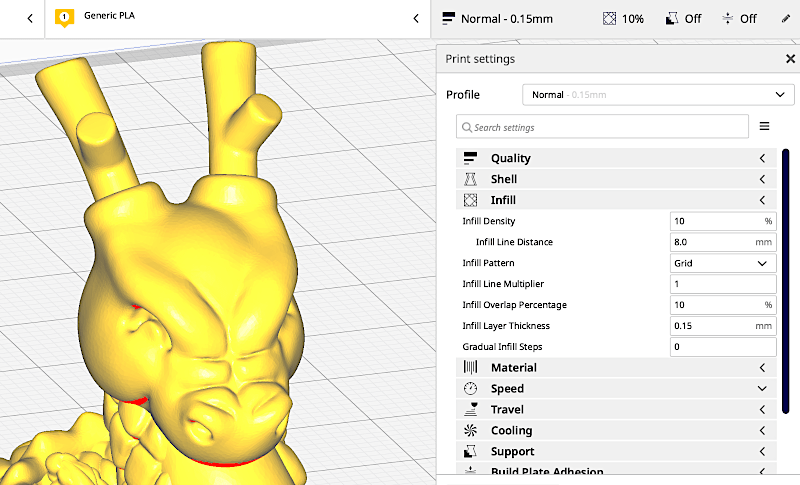Click the Normal - 0.15mm profile summary

[507, 19]
